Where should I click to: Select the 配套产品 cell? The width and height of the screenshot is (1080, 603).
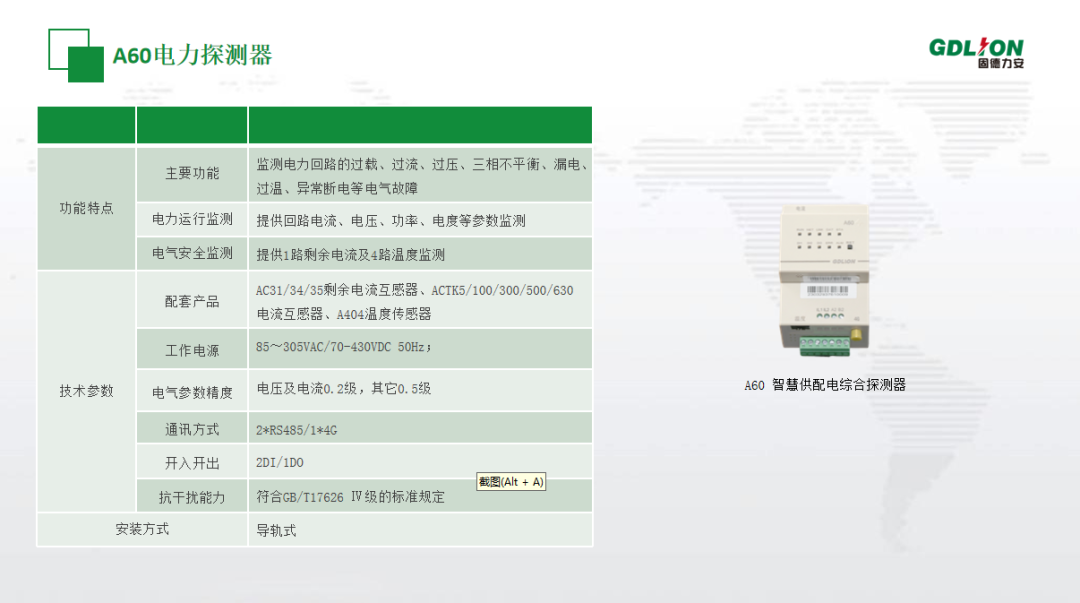[192, 301]
